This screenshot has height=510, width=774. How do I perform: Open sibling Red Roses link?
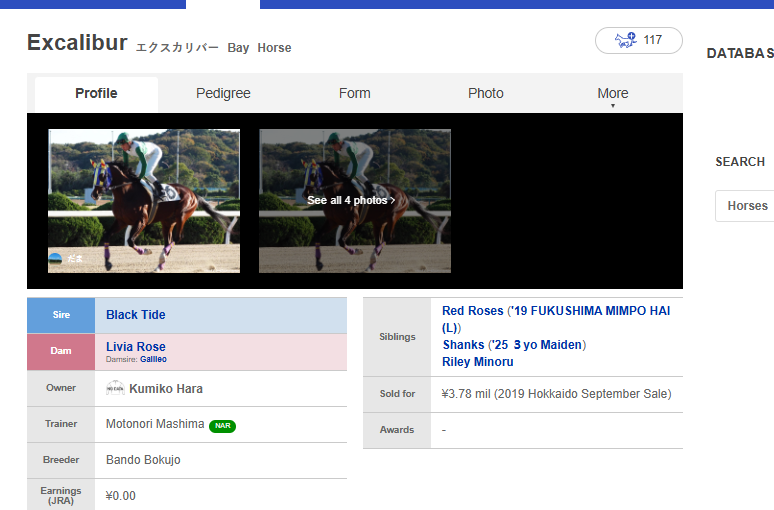[472, 311]
